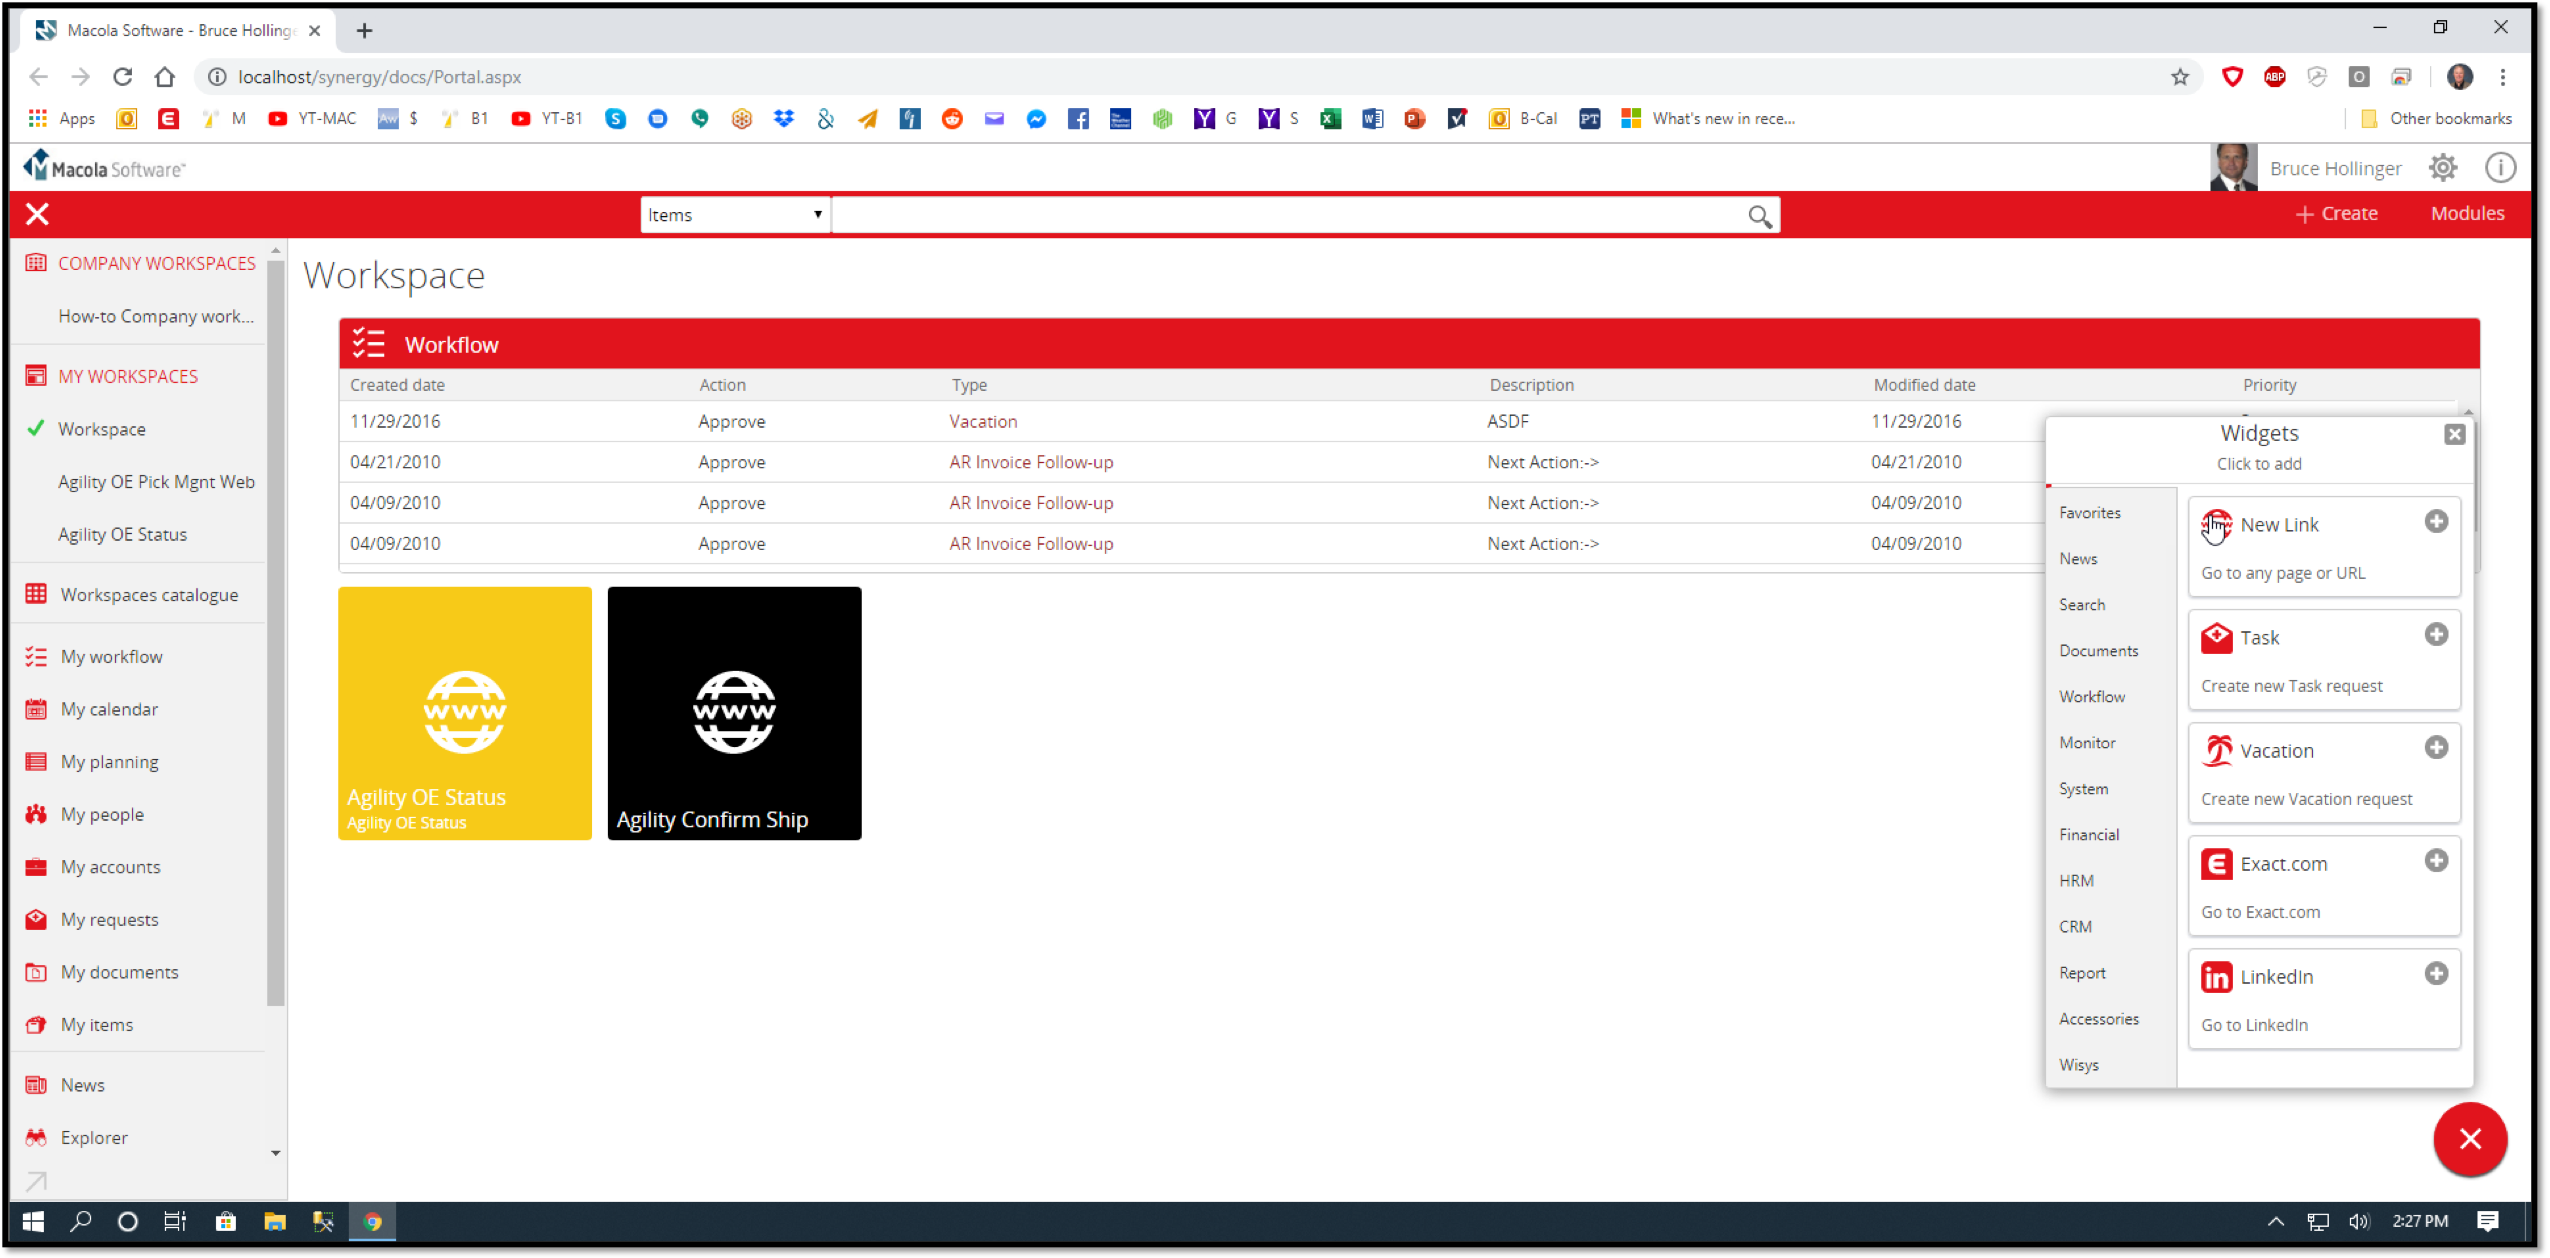Expand the Wisys widget category

(2078, 1065)
